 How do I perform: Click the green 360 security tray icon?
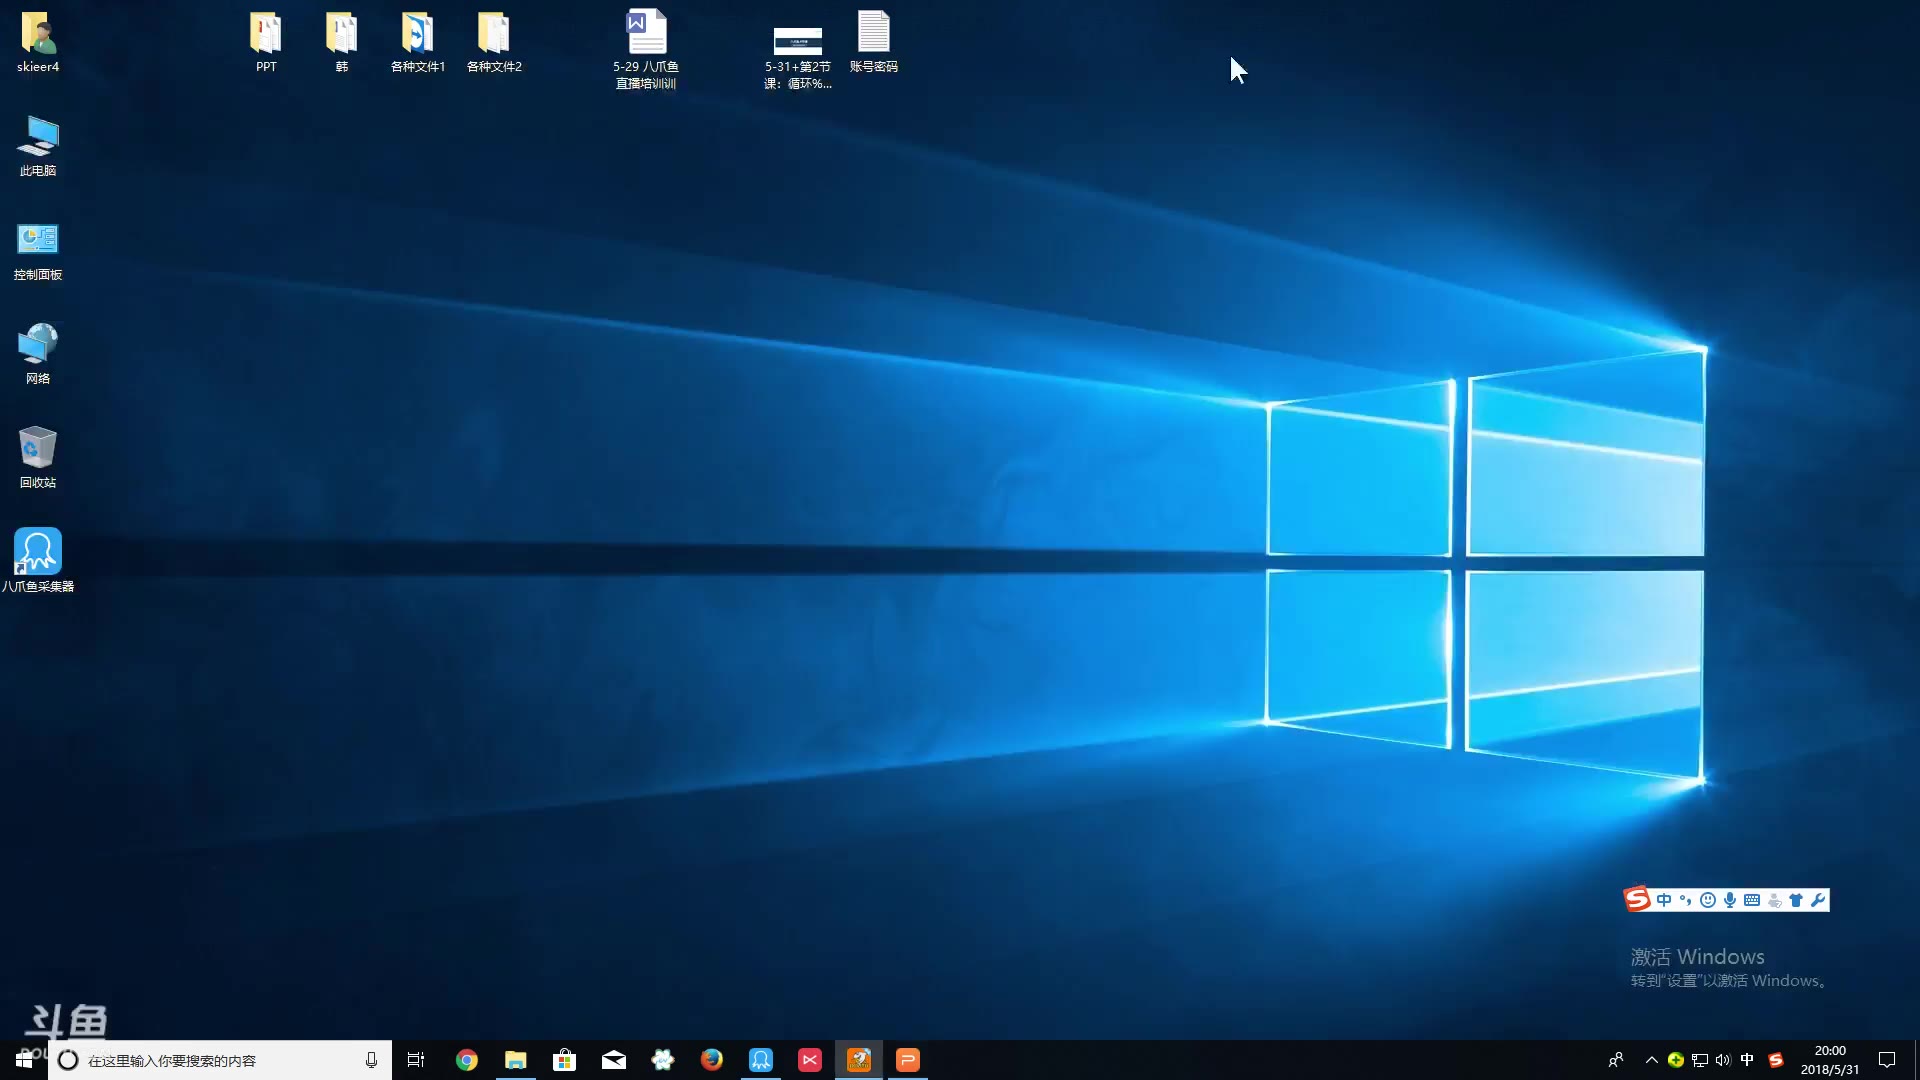pos(1676,1060)
